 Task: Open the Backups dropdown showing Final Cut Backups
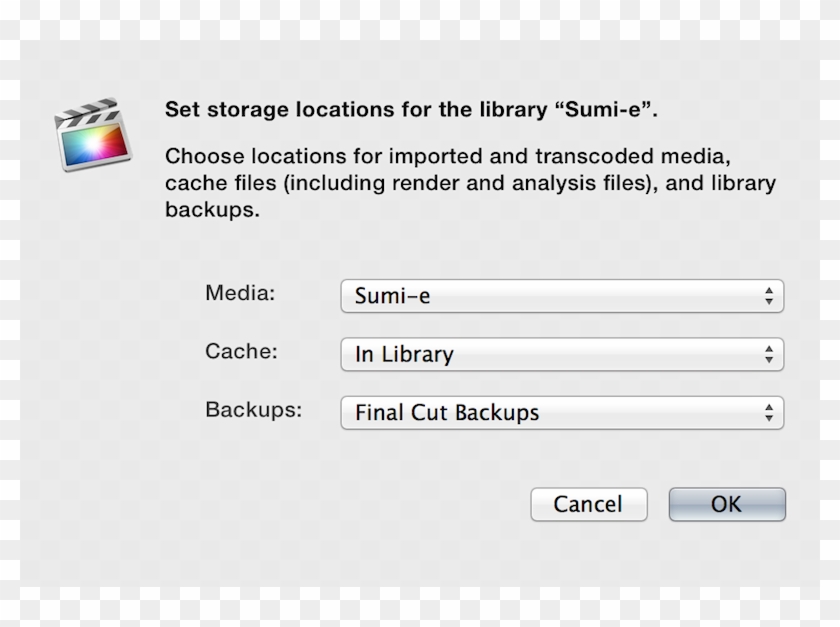(x=560, y=412)
